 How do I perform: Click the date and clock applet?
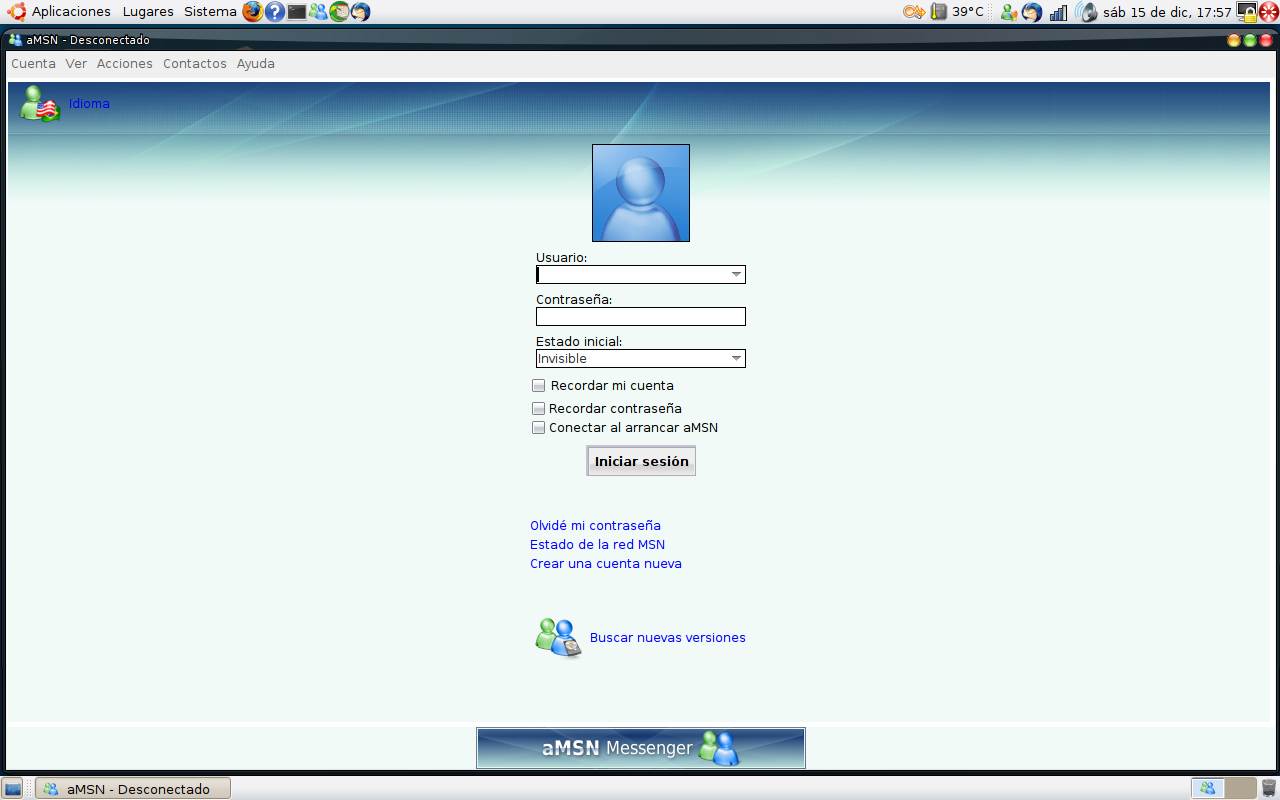coord(1167,12)
